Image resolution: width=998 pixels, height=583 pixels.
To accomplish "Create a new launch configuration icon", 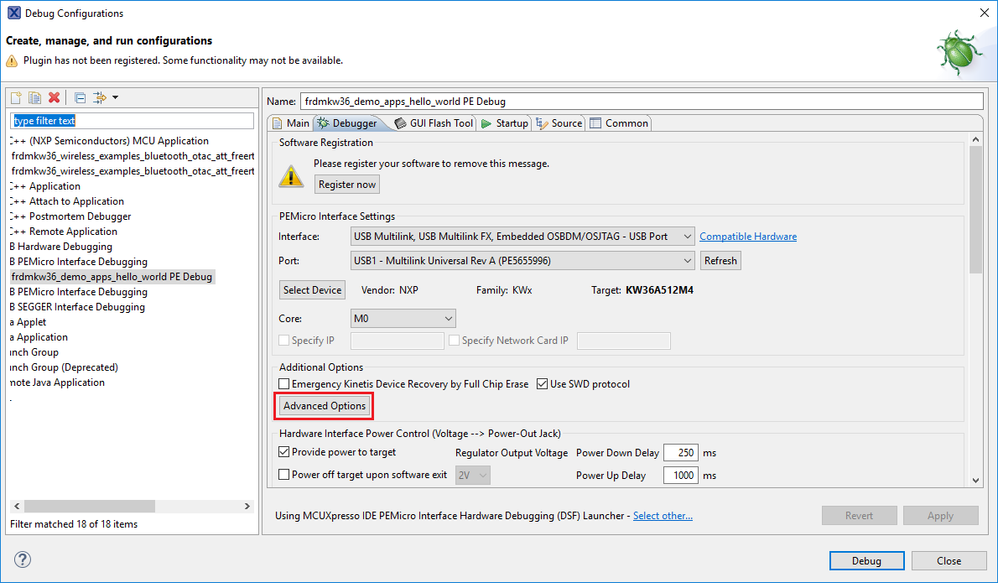I will click(x=16, y=97).
